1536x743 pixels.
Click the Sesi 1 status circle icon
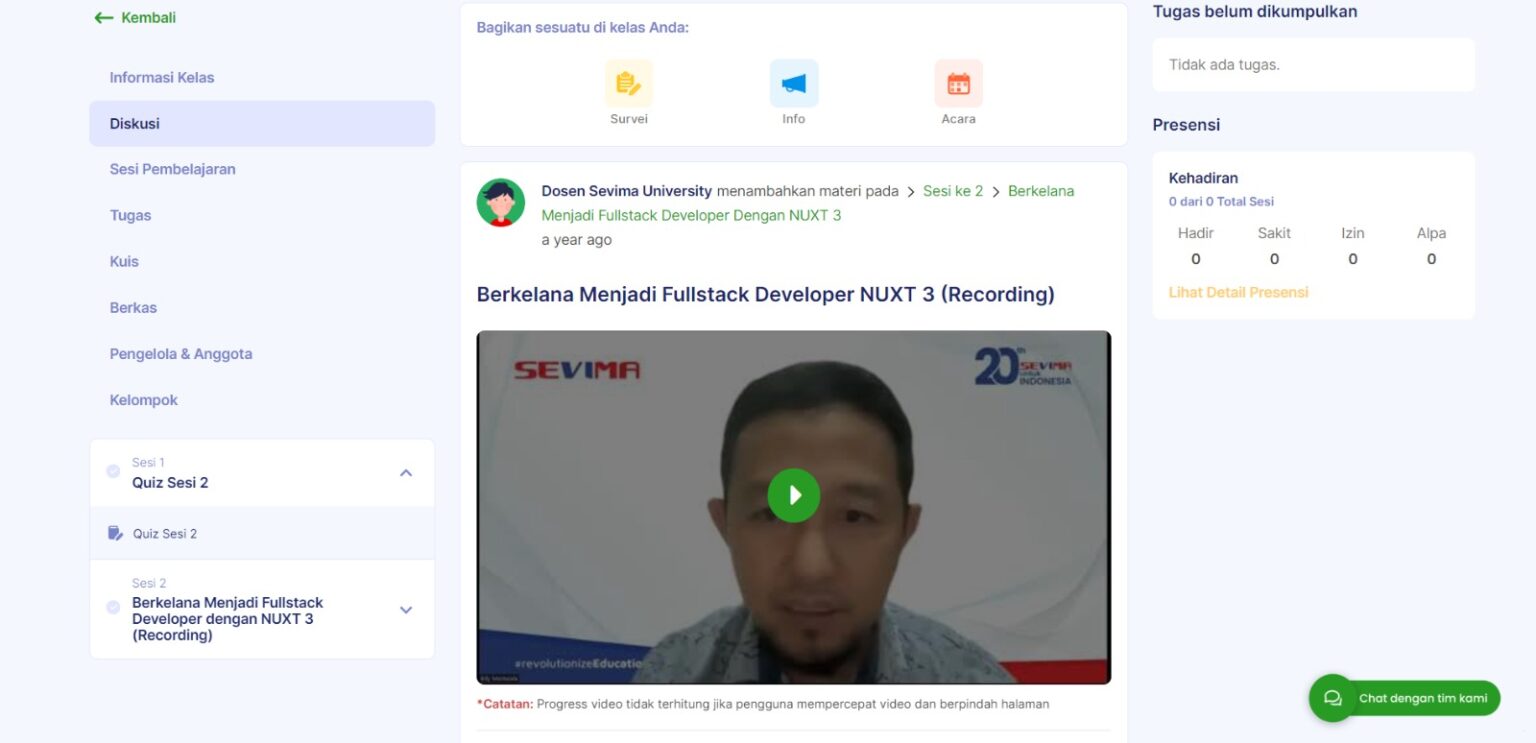pos(113,471)
